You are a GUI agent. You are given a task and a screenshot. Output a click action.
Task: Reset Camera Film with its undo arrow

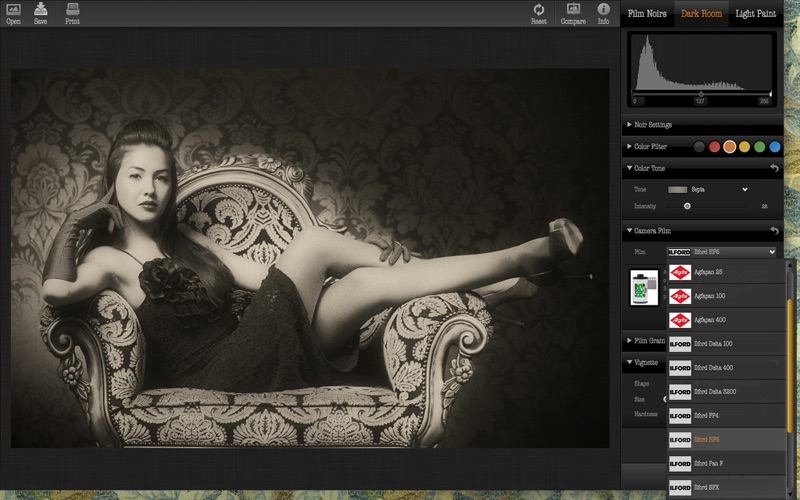tap(773, 231)
